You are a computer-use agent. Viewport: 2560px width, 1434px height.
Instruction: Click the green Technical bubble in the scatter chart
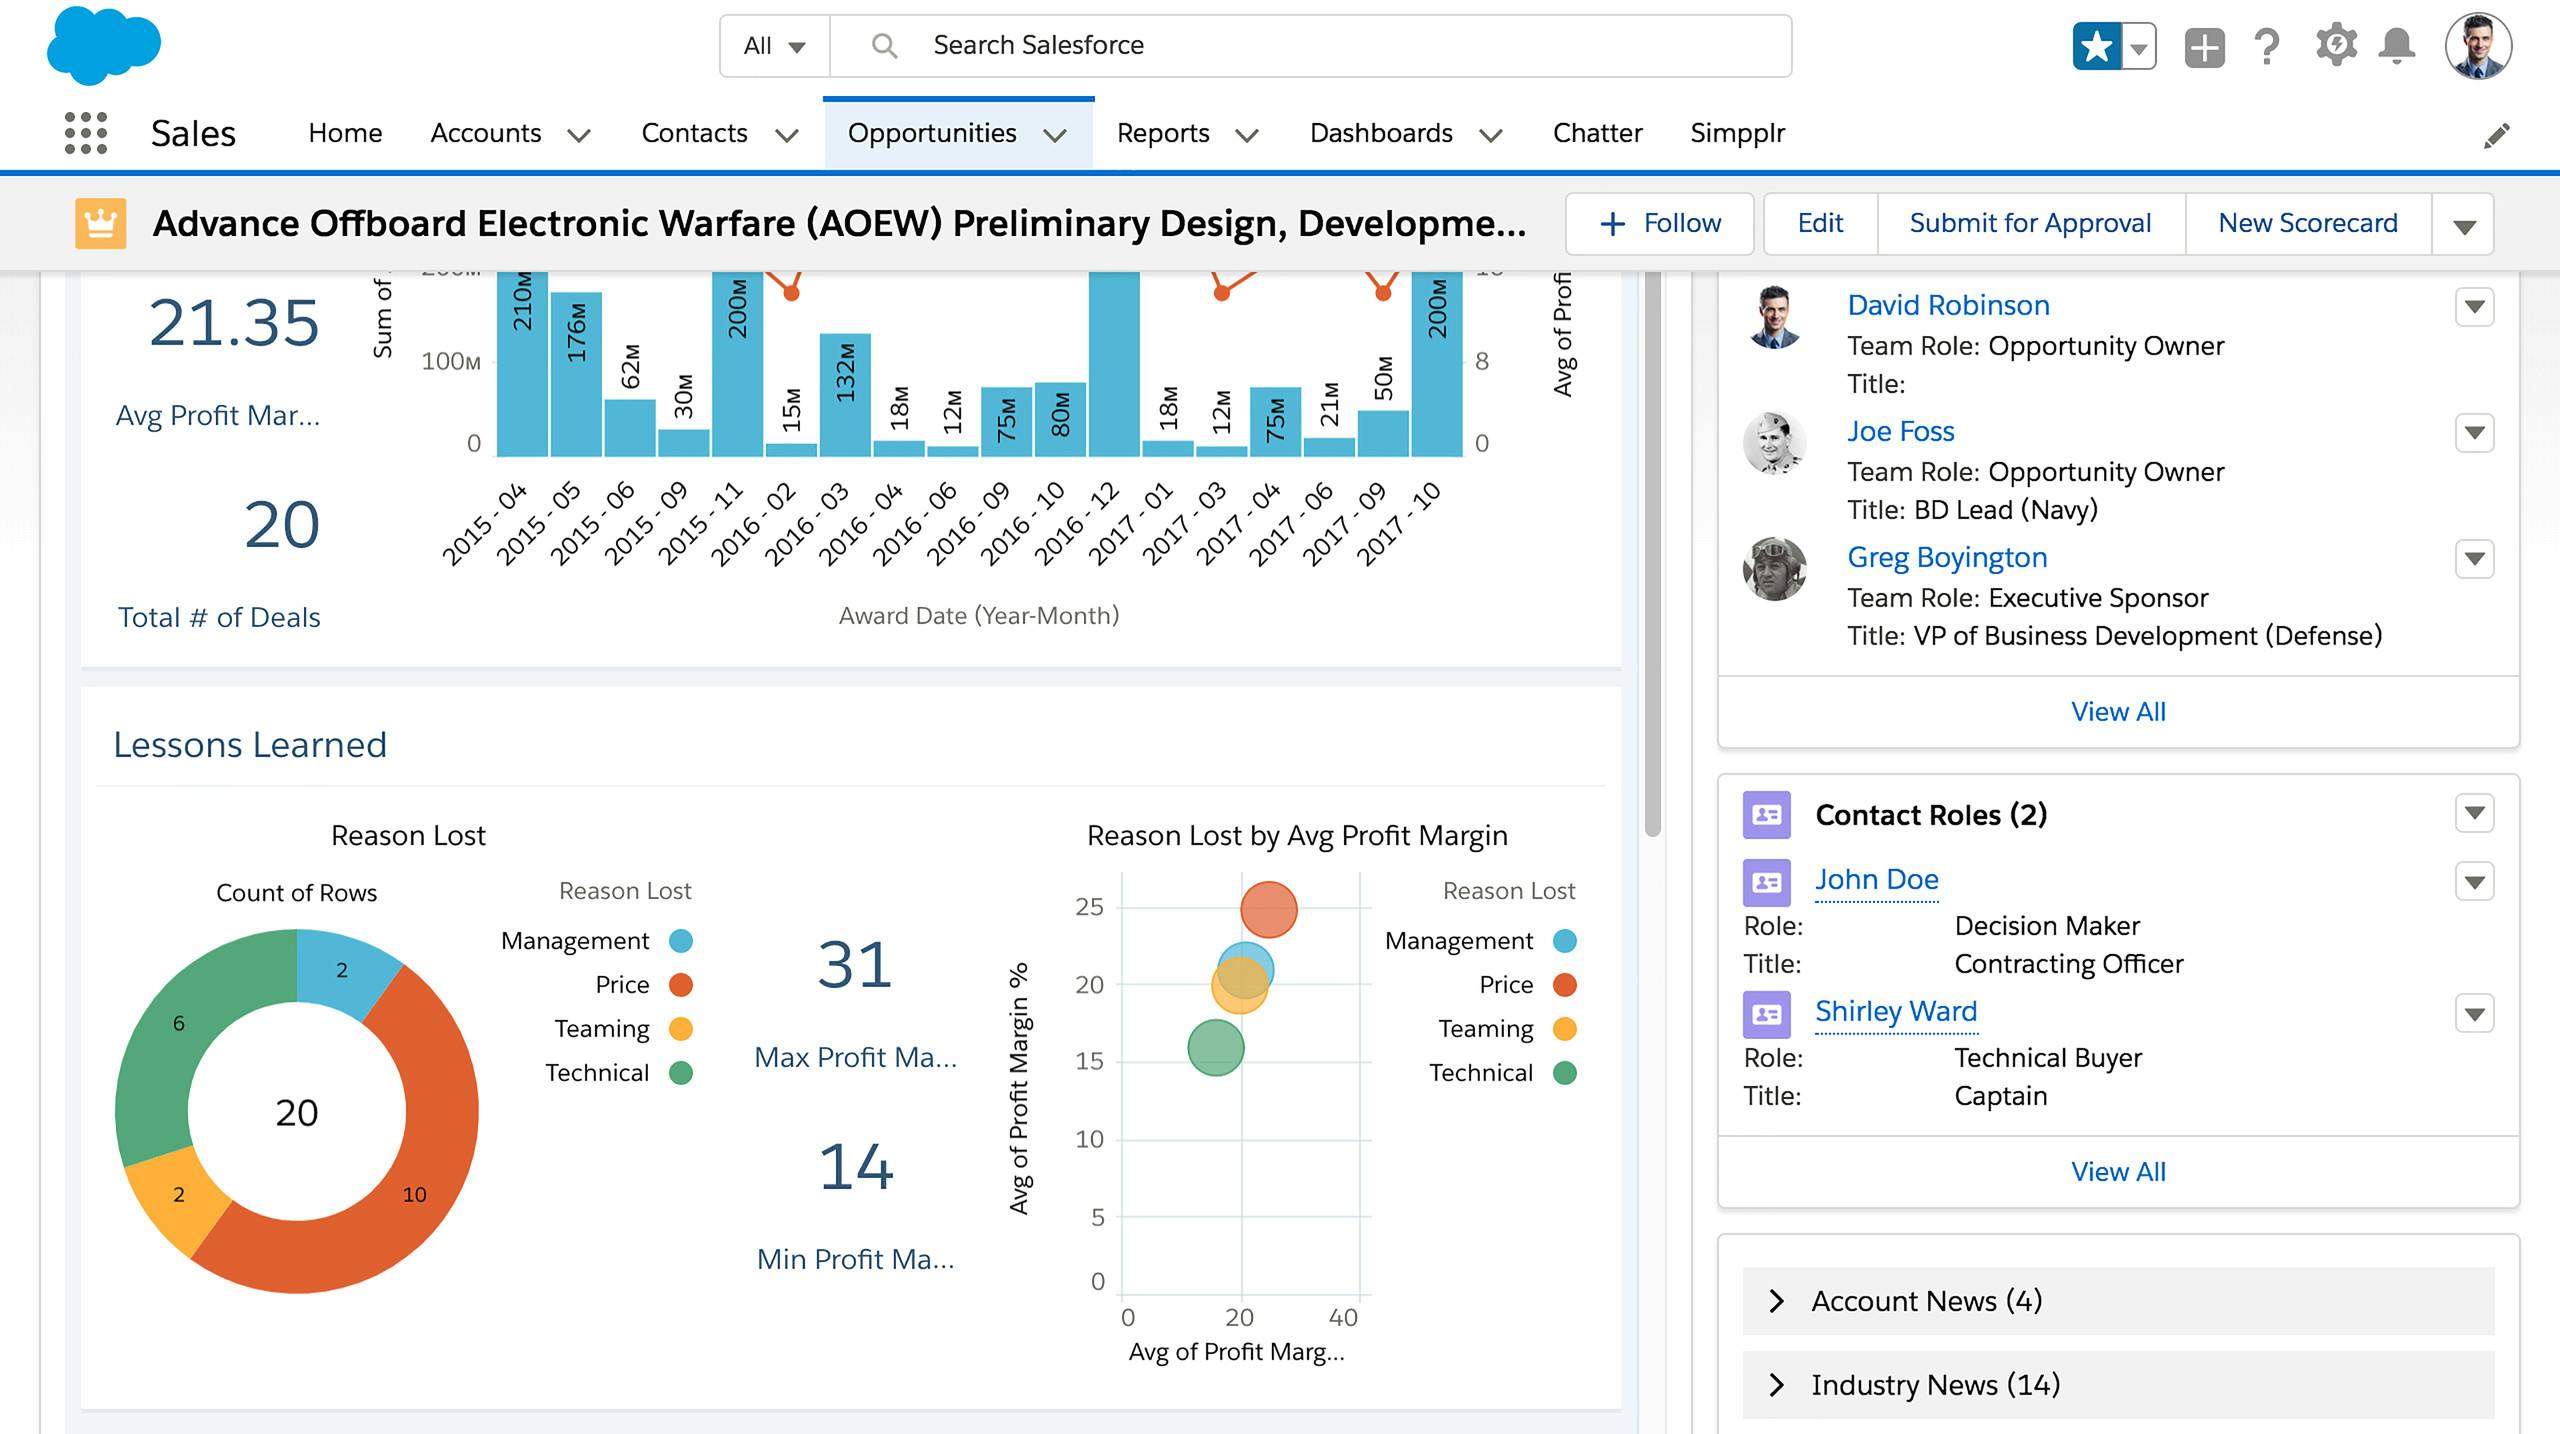pyautogui.click(x=1215, y=1048)
